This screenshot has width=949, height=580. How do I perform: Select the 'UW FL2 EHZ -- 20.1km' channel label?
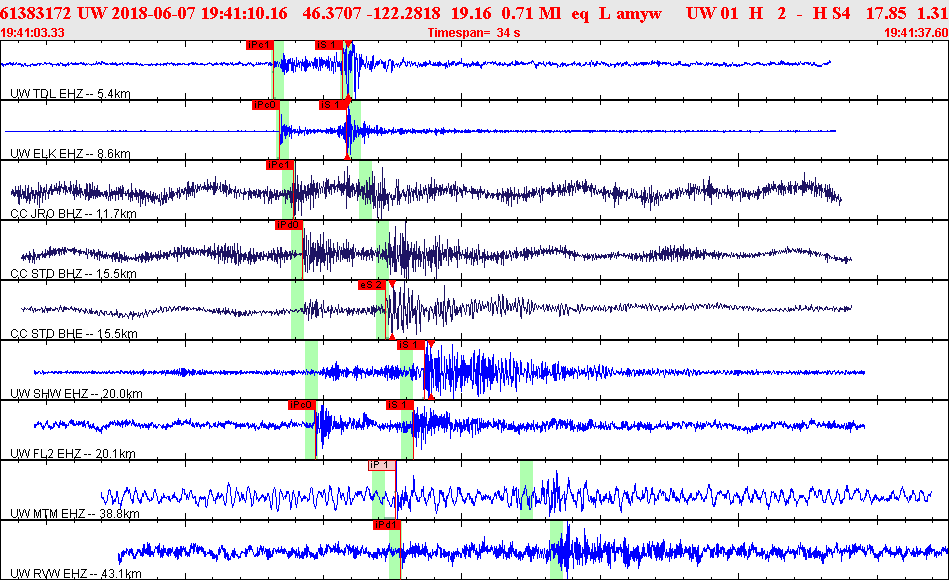pos(73,453)
